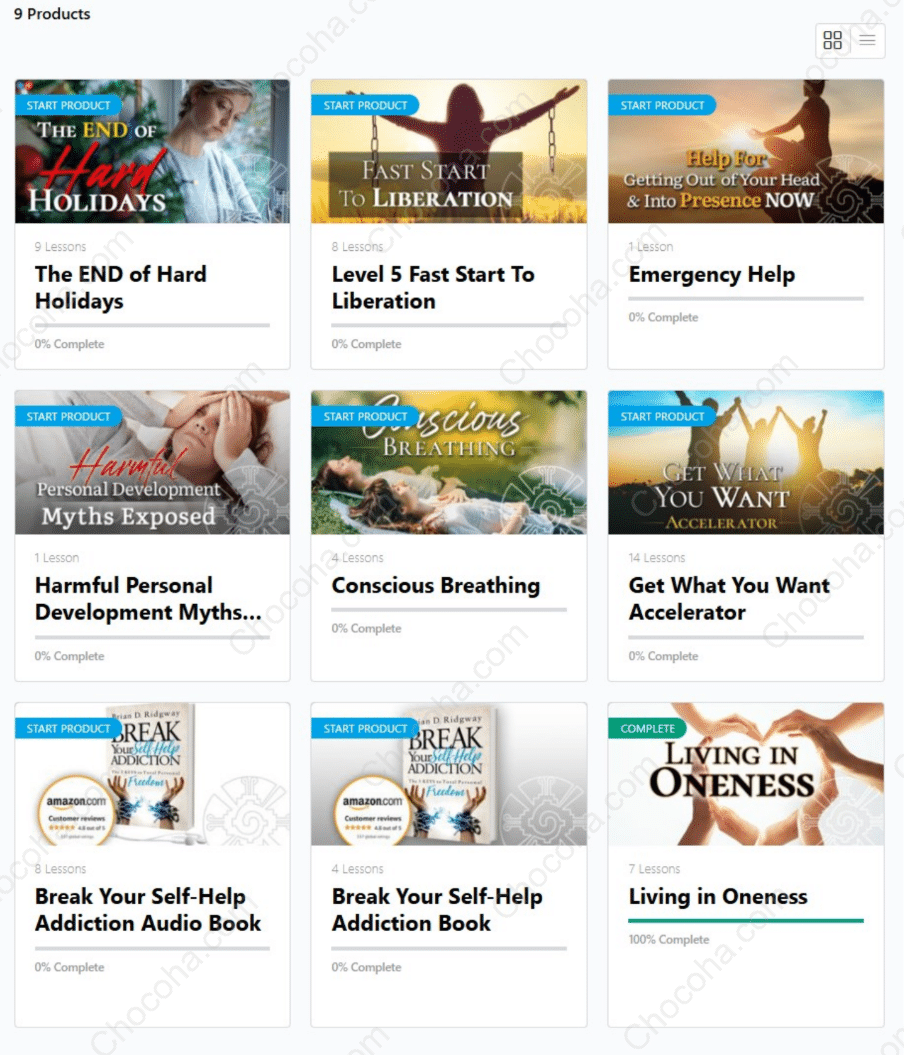Open Get What You Want Accelerator title

coord(729,598)
